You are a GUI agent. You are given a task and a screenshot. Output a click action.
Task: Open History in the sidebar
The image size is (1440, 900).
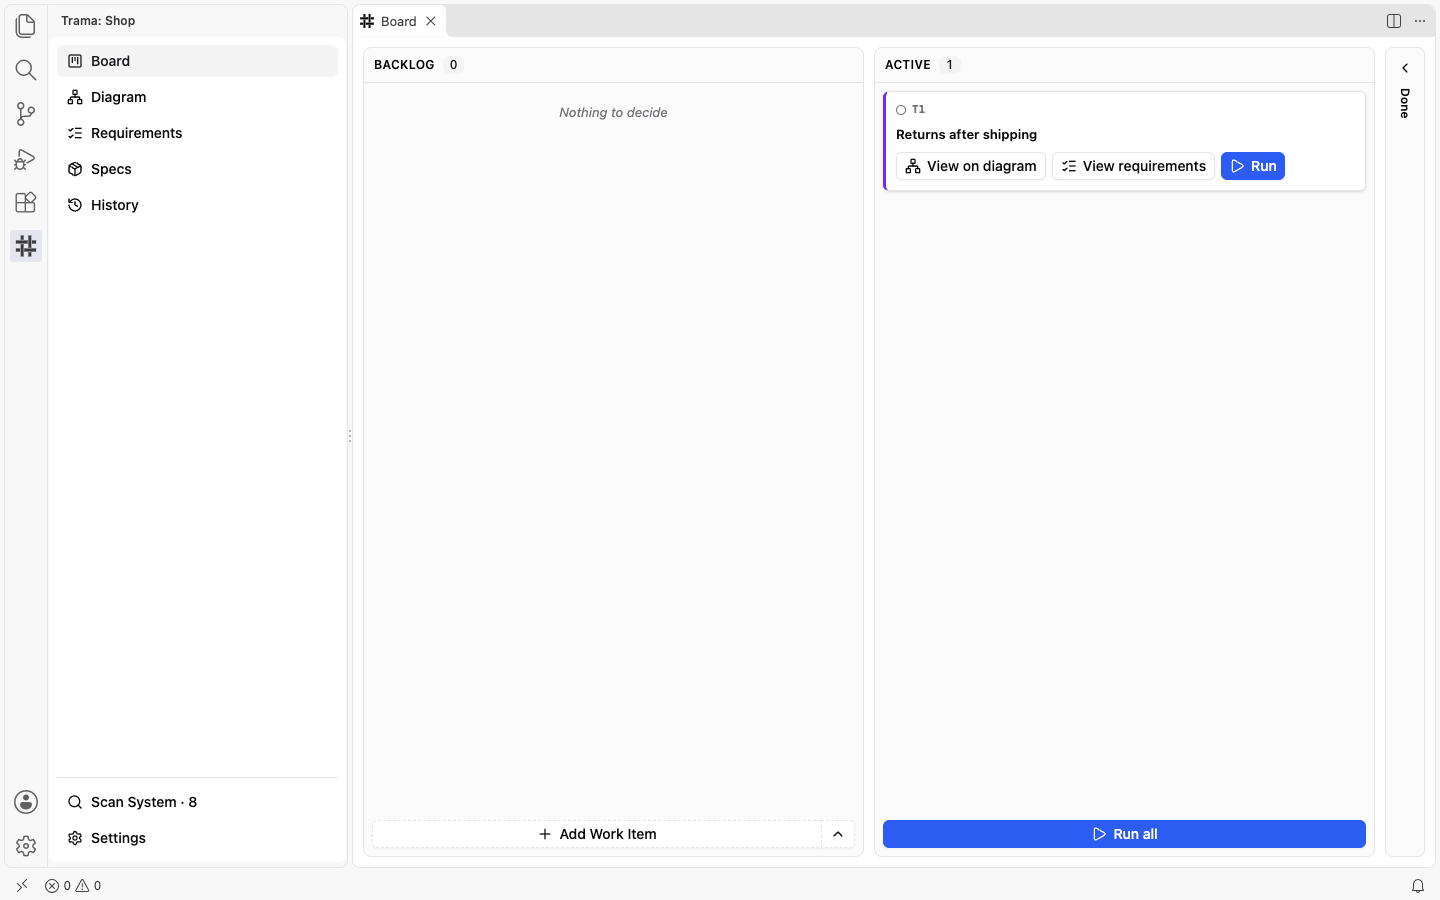[x=198, y=205]
